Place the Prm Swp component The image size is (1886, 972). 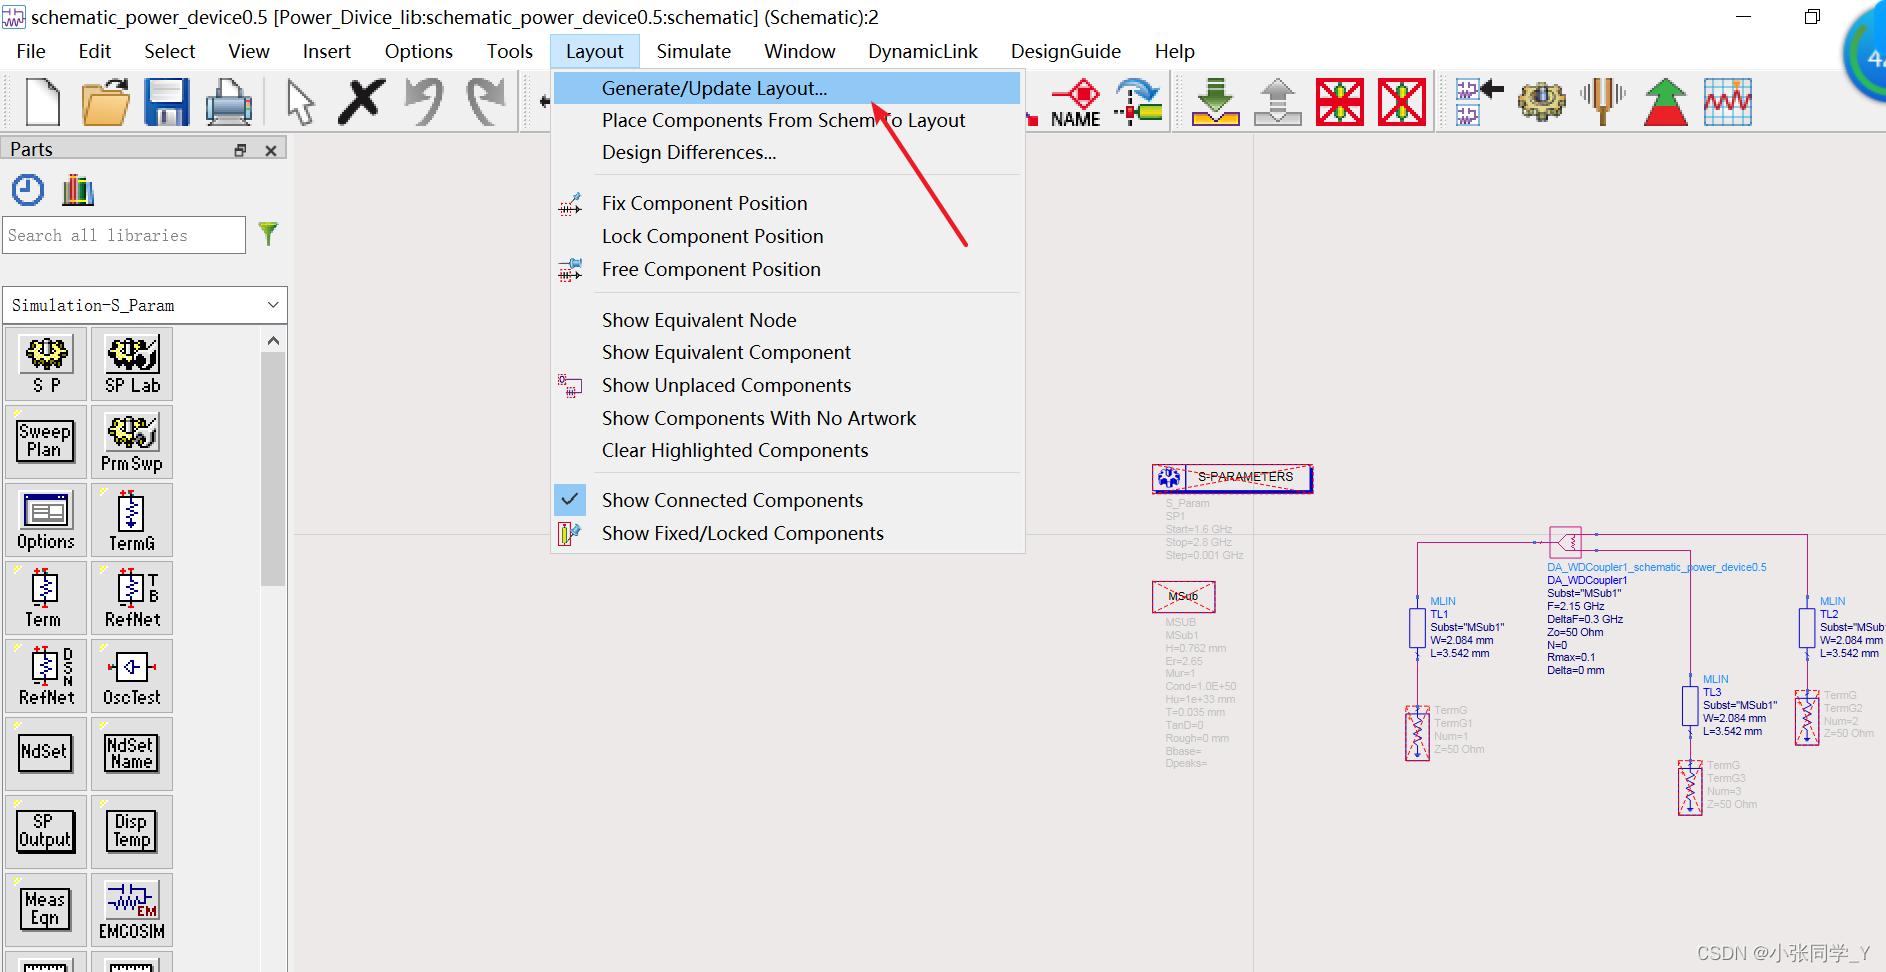(x=132, y=442)
